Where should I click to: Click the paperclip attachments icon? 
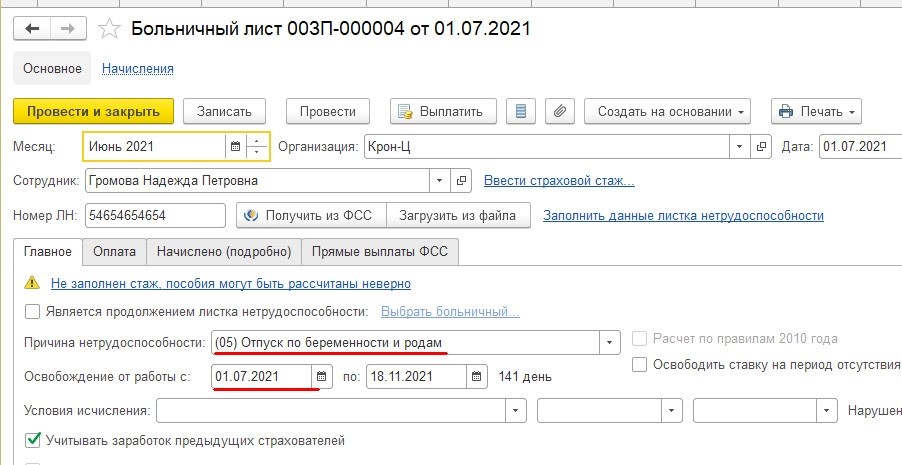(561, 111)
